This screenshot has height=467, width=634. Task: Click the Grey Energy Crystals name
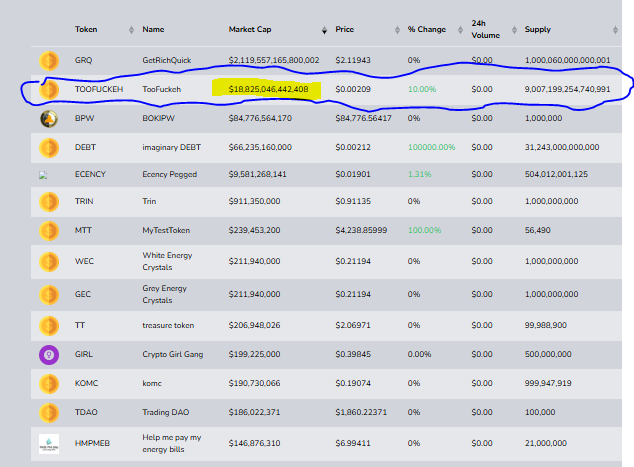[x=165, y=294]
